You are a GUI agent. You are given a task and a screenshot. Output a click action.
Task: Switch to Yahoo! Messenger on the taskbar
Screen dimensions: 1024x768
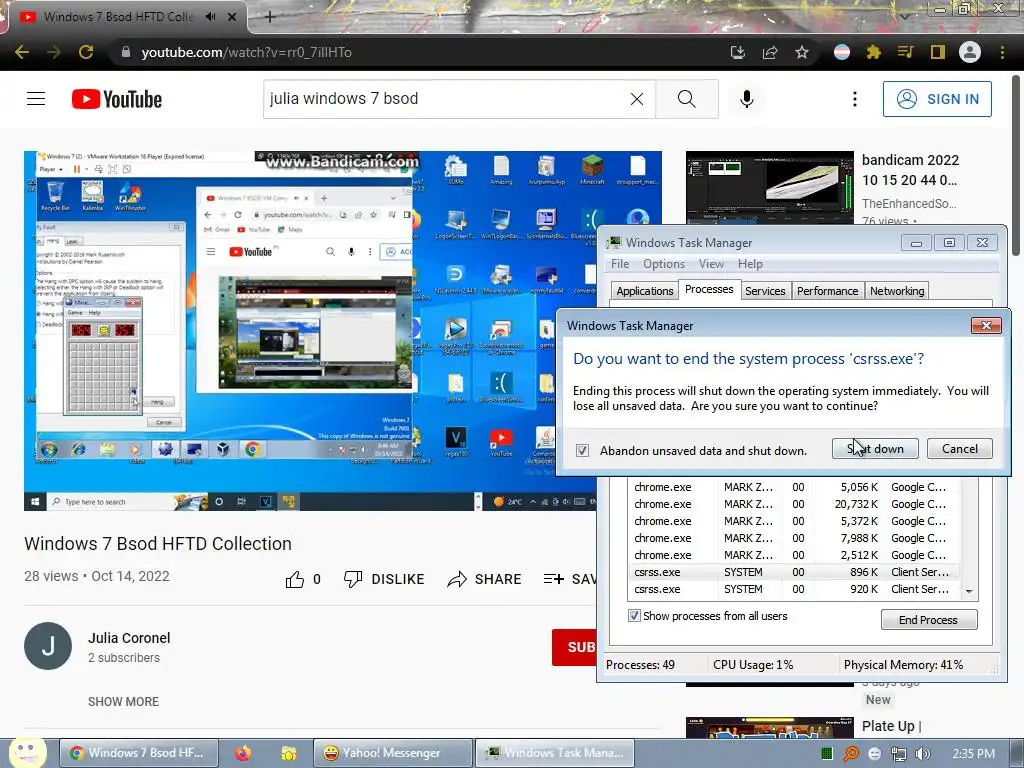392,753
